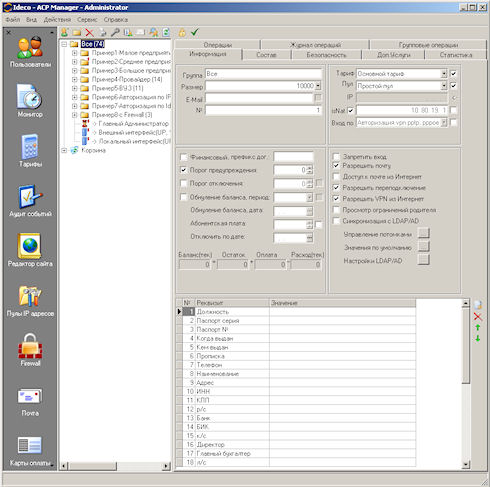Screen dimensions: 490x487
Task: Toggle Порог предупреждения checkbox
Action: coord(183,170)
